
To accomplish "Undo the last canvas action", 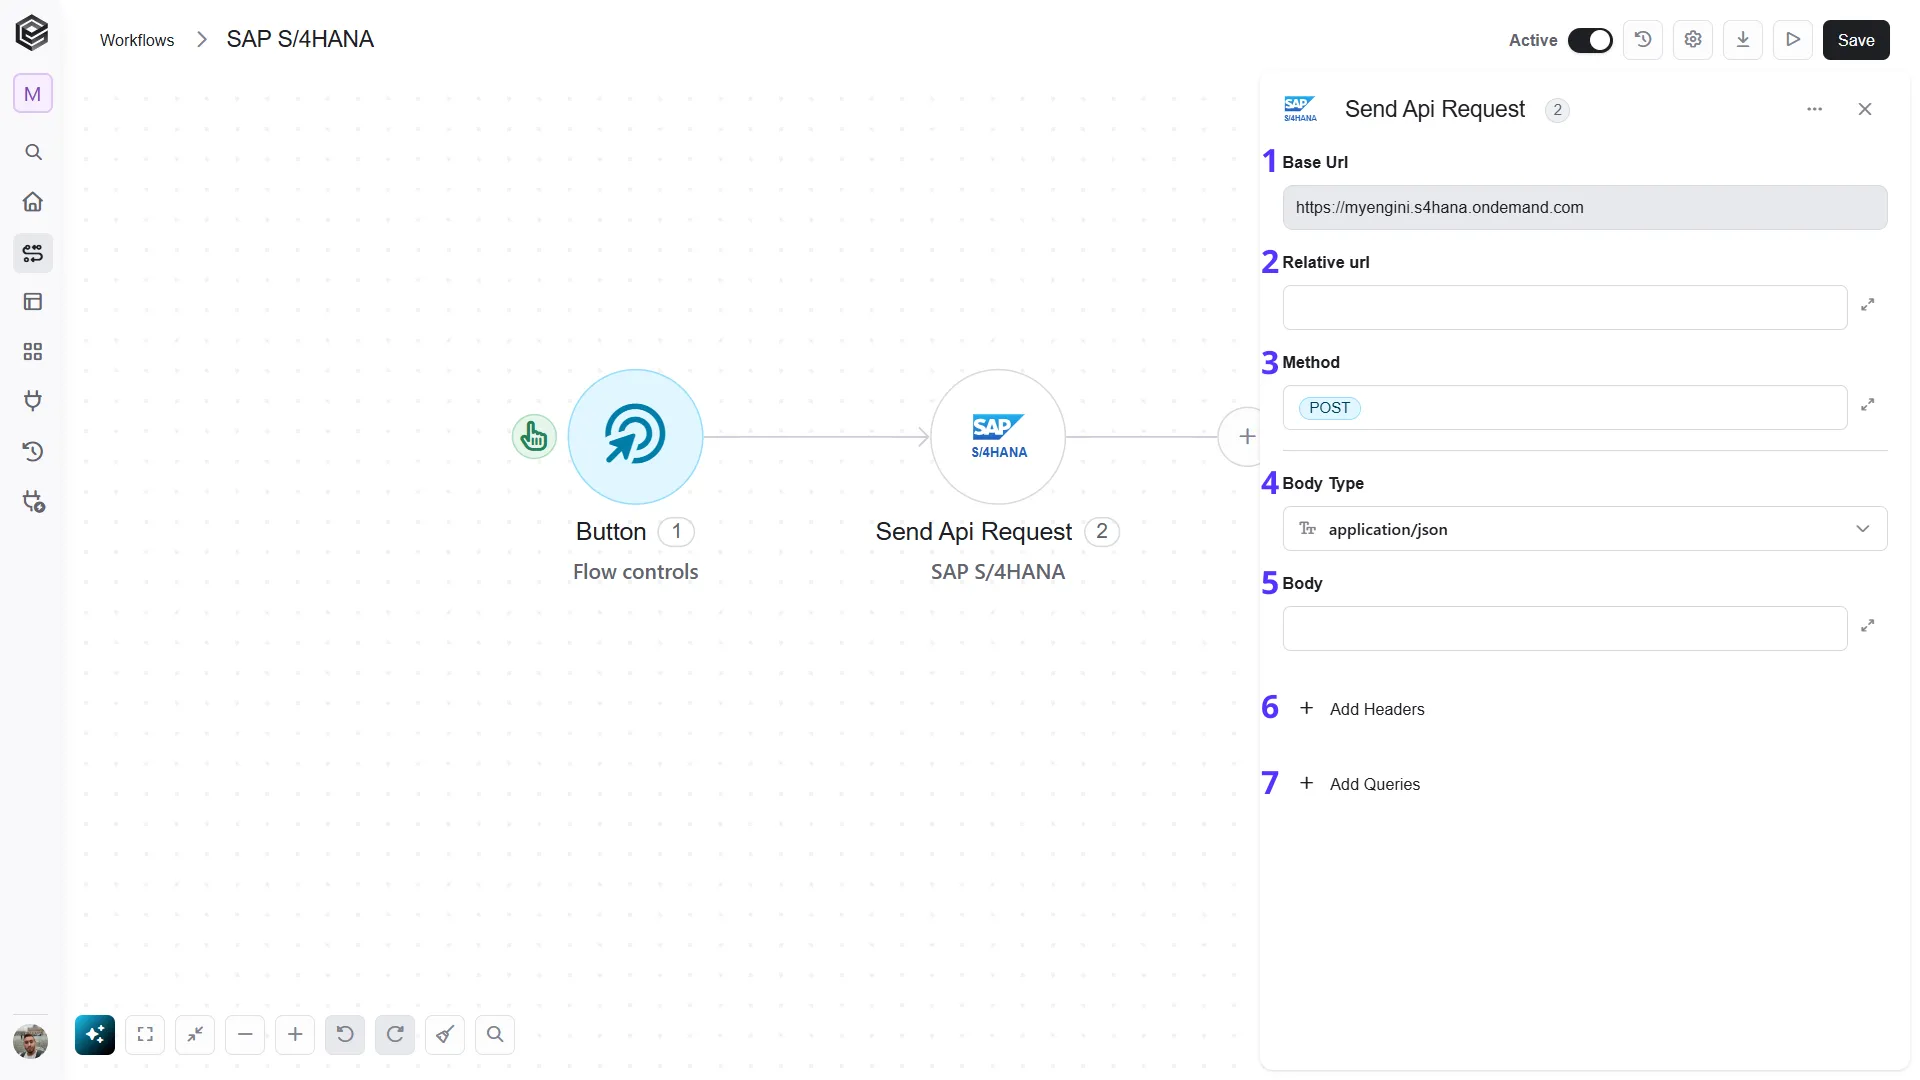I will tap(345, 1035).
